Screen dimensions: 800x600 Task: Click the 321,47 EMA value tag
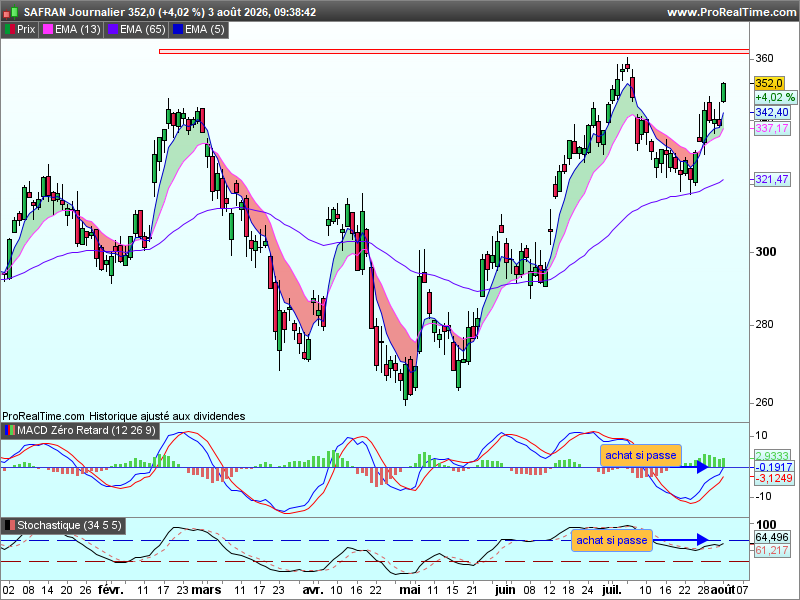772,179
